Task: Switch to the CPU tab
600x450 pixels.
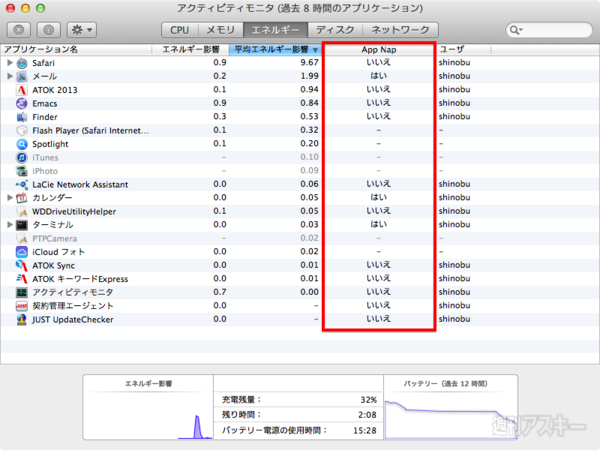Action: pyautogui.click(x=179, y=29)
